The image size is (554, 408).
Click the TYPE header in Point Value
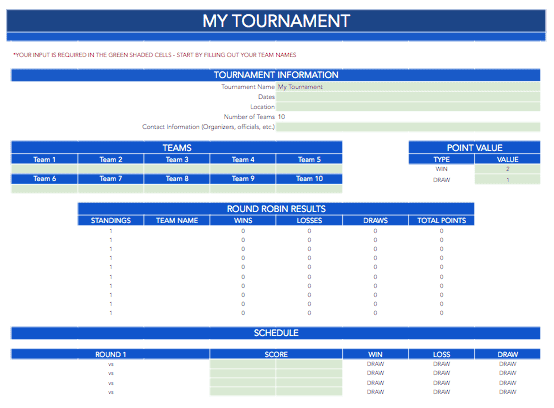(x=442, y=159)
